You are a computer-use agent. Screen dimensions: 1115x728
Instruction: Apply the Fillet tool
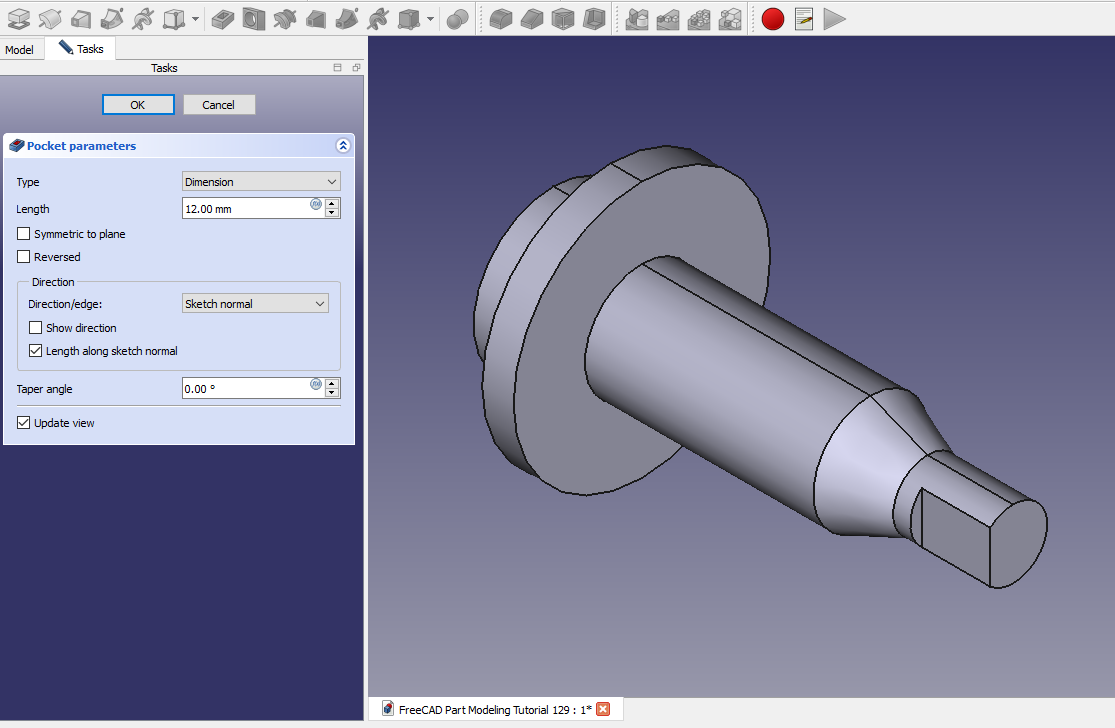click(x=501, y=18)
